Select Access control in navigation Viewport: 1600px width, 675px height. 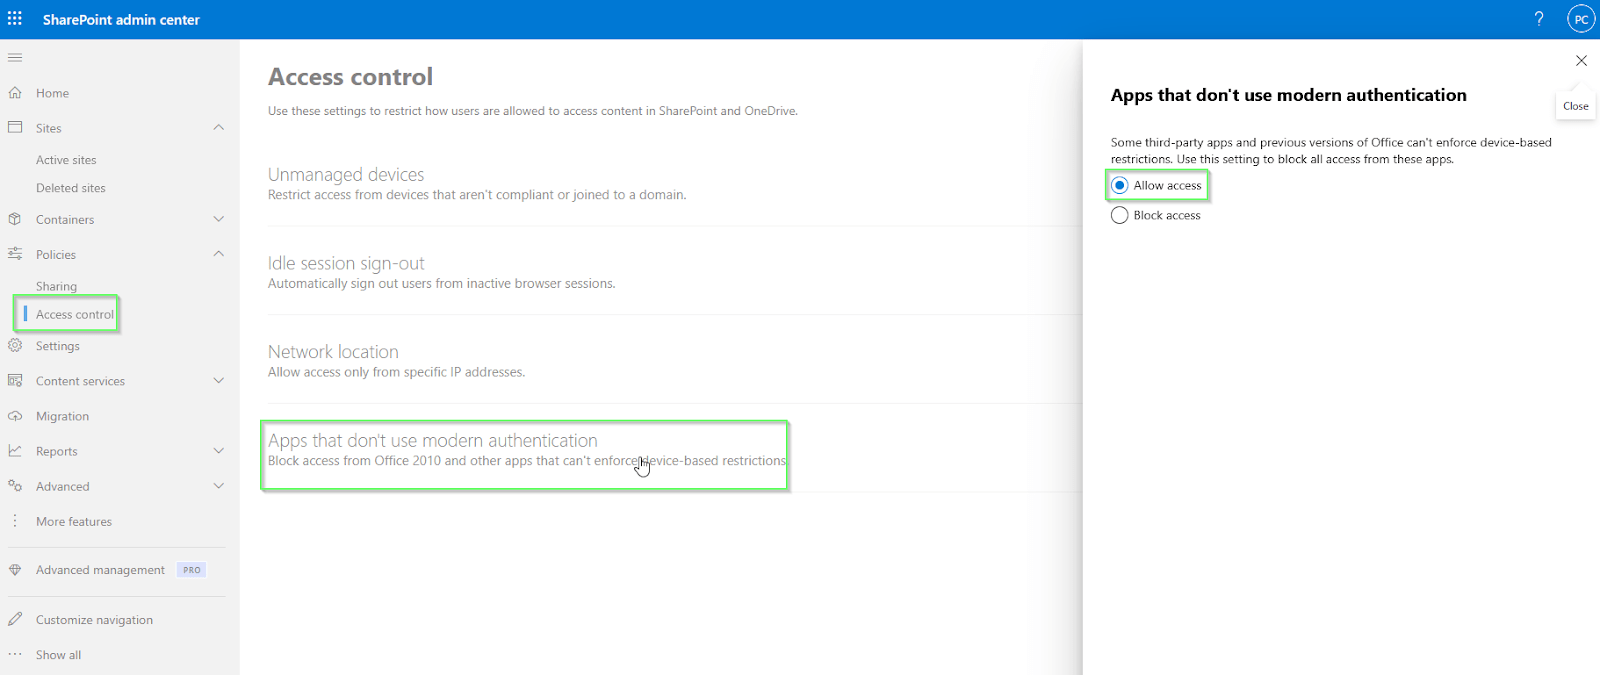coord(75,314)
